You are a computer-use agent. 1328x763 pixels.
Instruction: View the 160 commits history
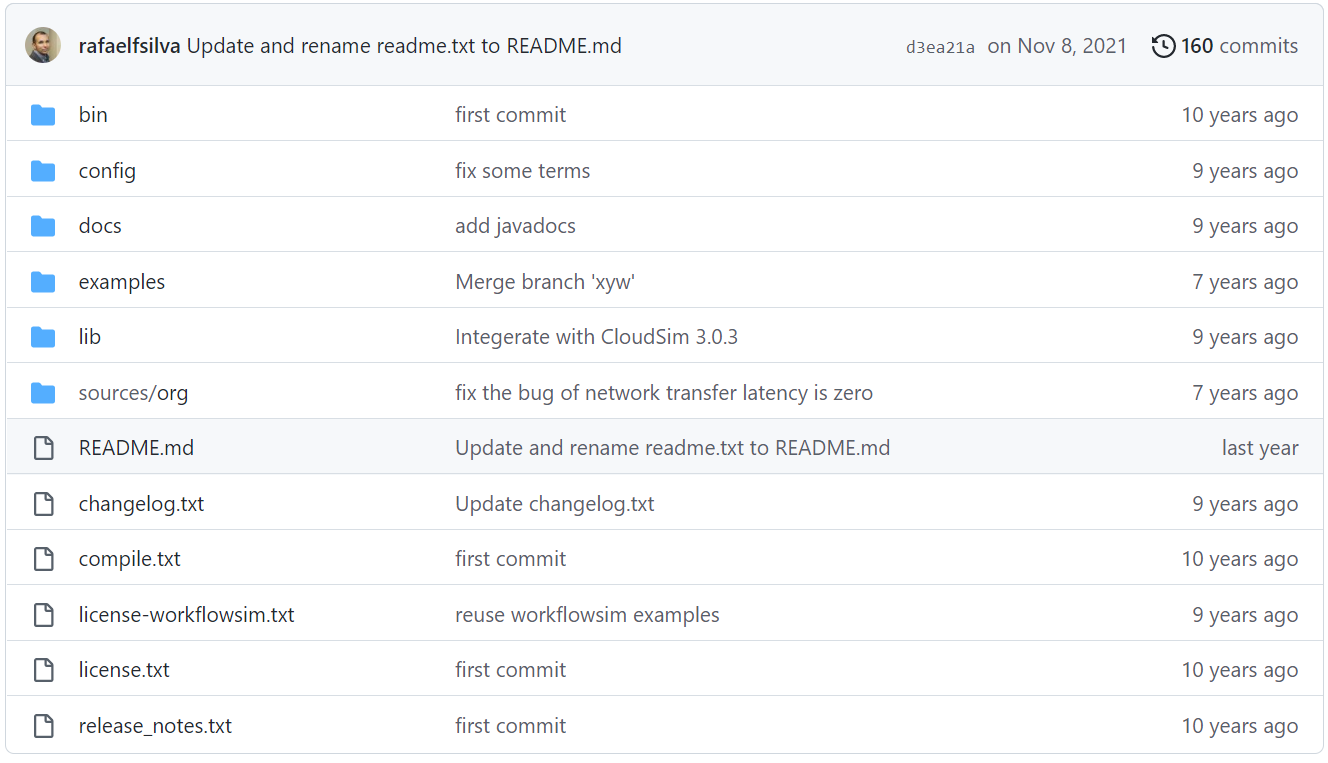[x=1225, y=46]
